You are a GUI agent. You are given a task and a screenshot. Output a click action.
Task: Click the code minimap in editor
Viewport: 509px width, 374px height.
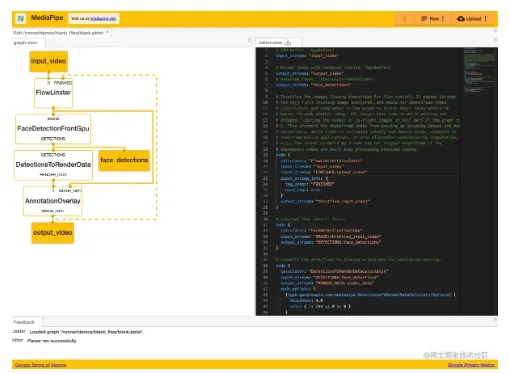480,70
